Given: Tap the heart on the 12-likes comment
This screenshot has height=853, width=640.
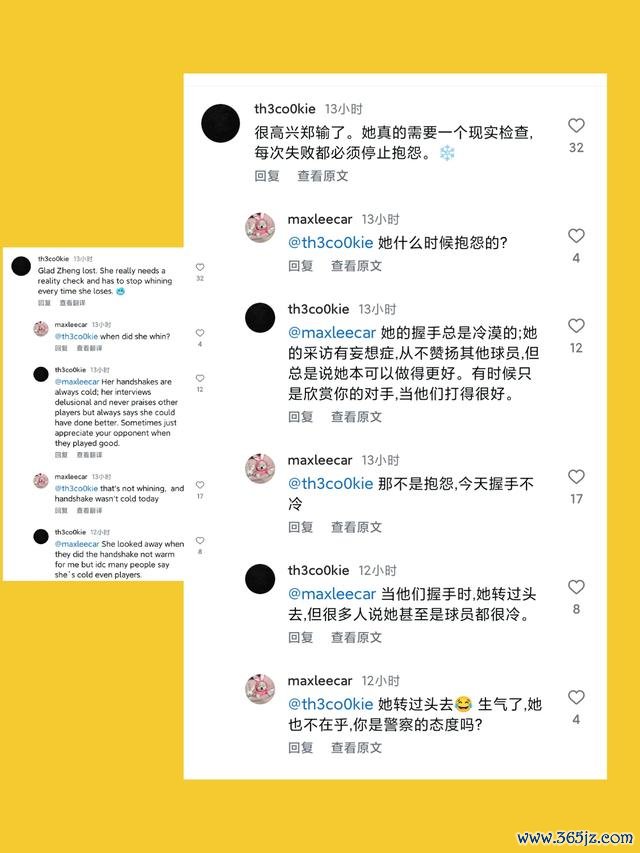Looking at the screenshot, I should point(576,326).
